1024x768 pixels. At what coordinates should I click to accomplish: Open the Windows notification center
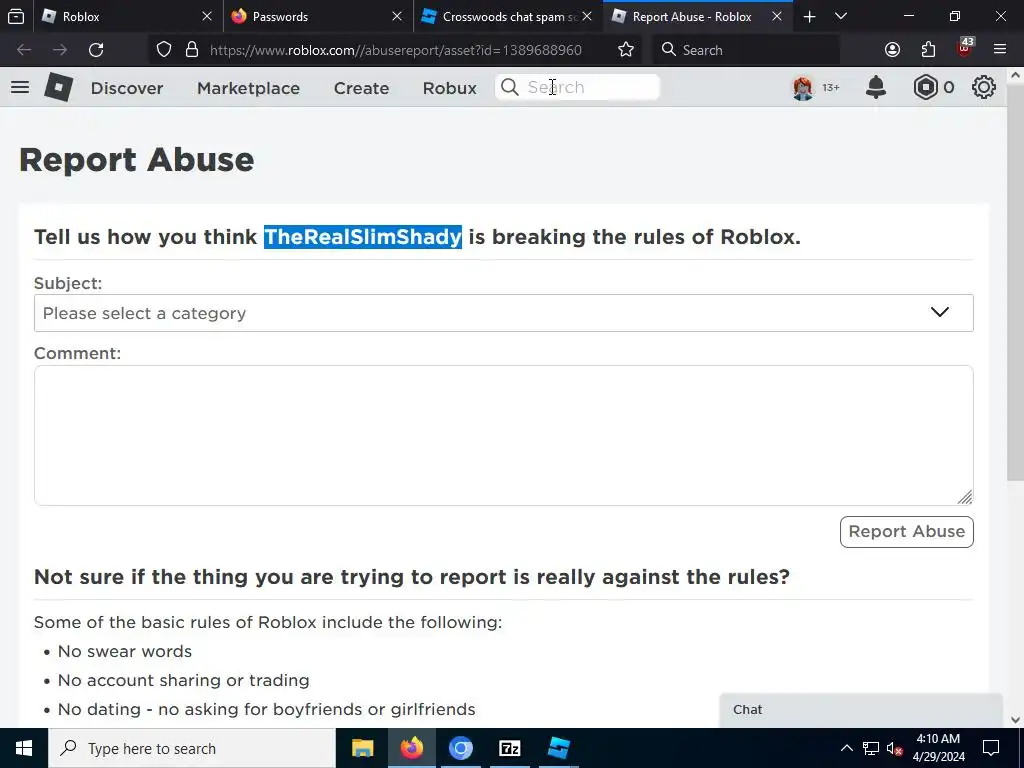pyautogui.click(x=991, y=748)
